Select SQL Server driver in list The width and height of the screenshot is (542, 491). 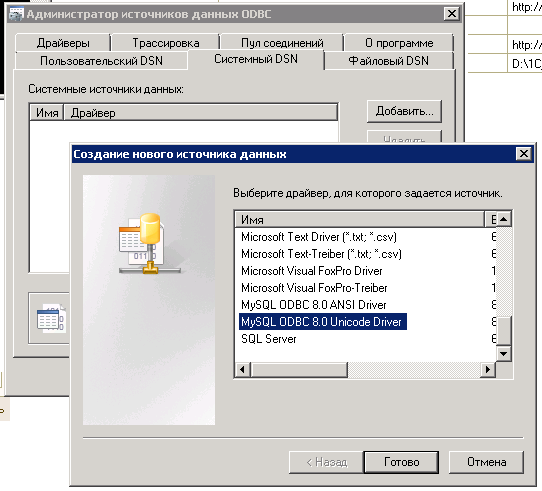point(269,339)
